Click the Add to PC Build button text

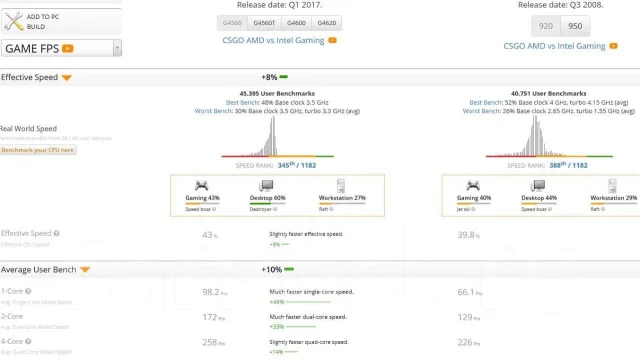click(43, 22)
